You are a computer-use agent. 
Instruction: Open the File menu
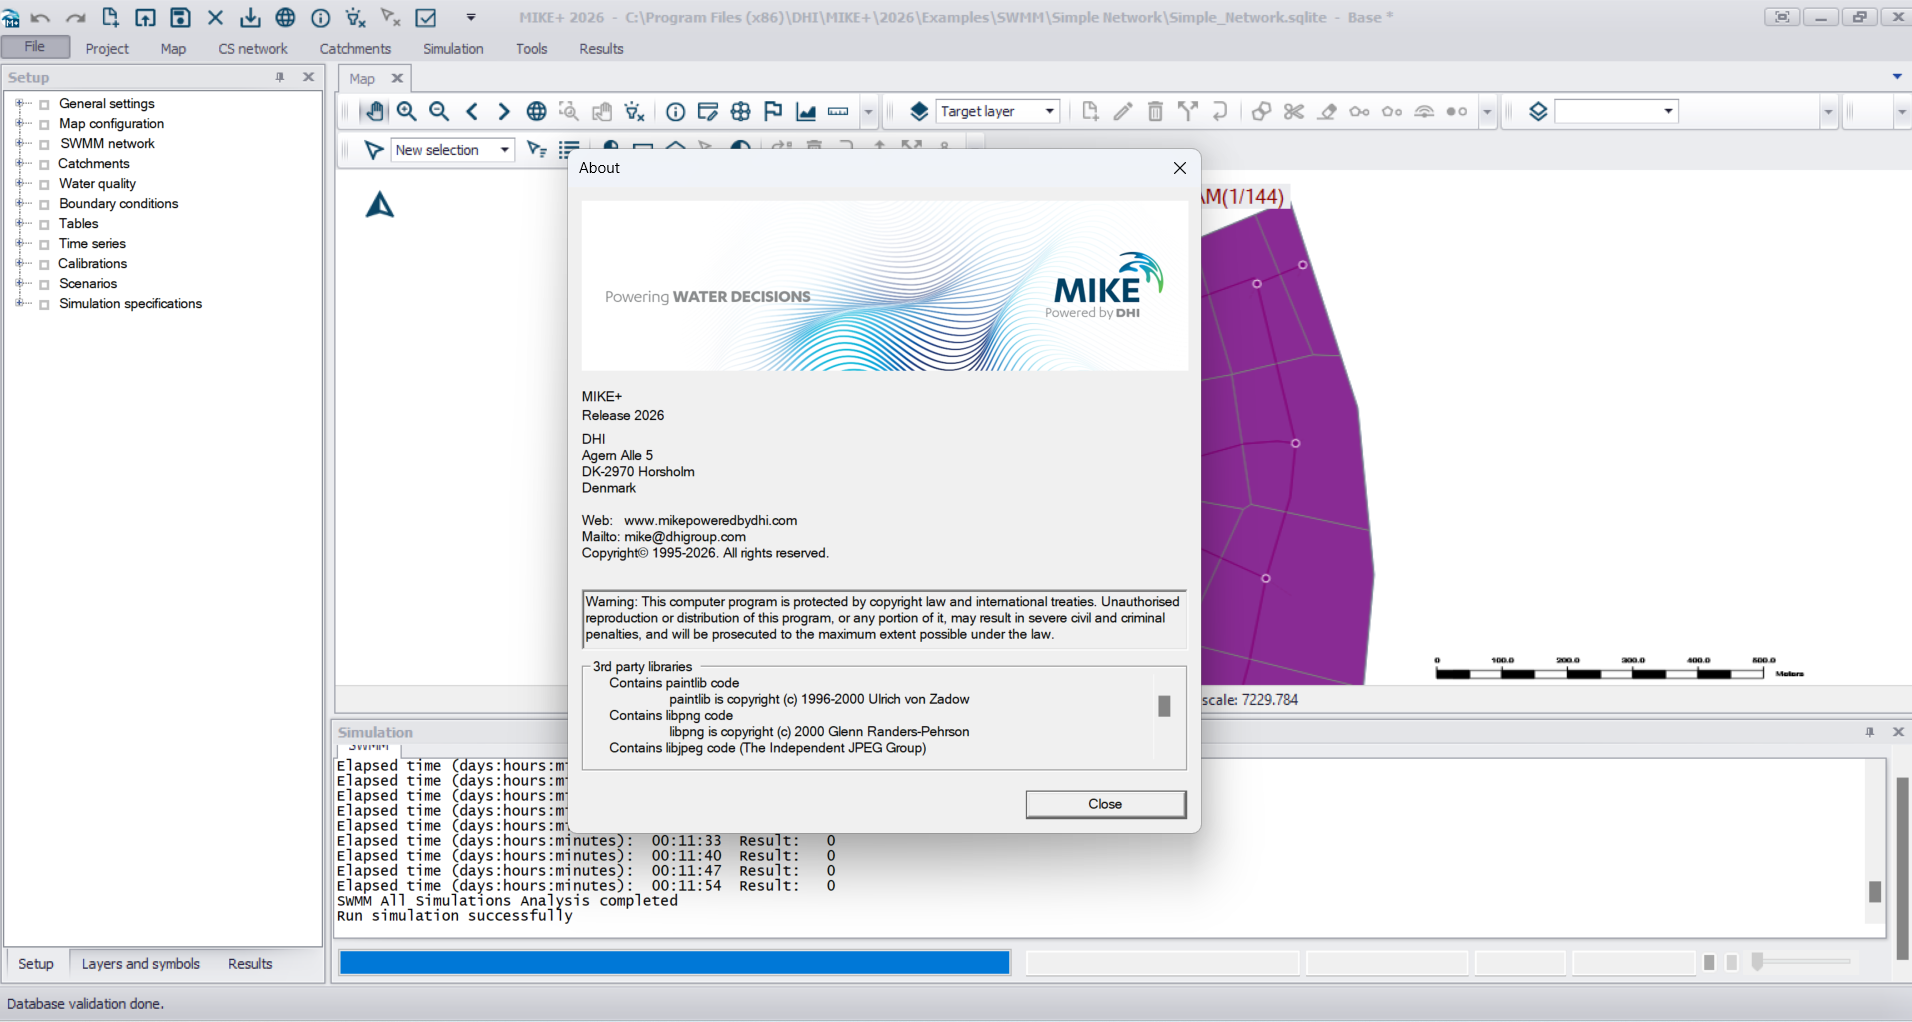pyautogui.click(x=35, y=47)
